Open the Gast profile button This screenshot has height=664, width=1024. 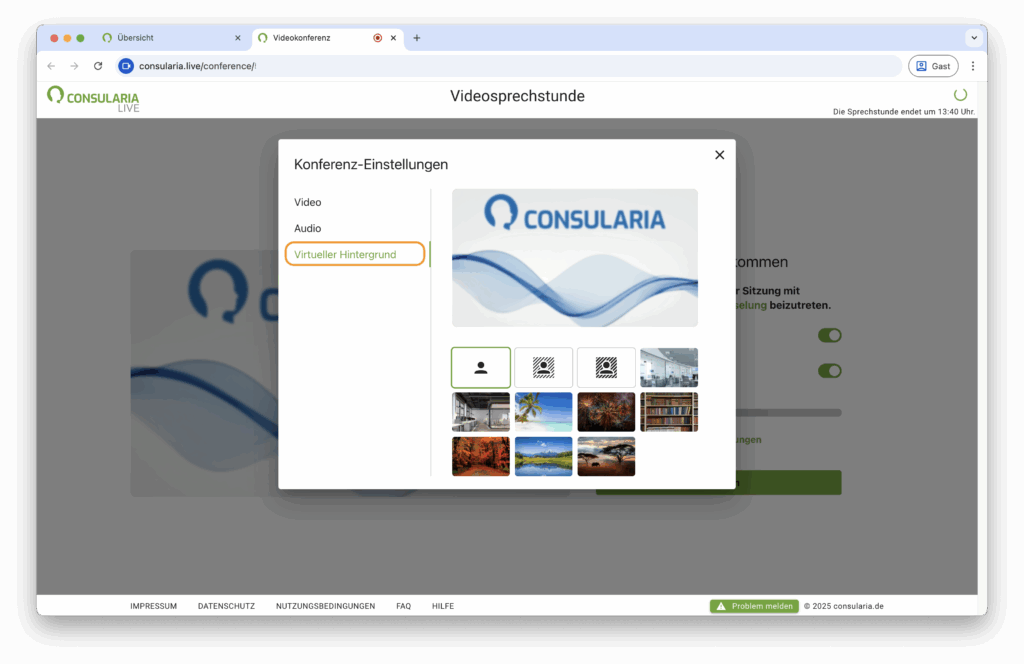tap(933, 66)
